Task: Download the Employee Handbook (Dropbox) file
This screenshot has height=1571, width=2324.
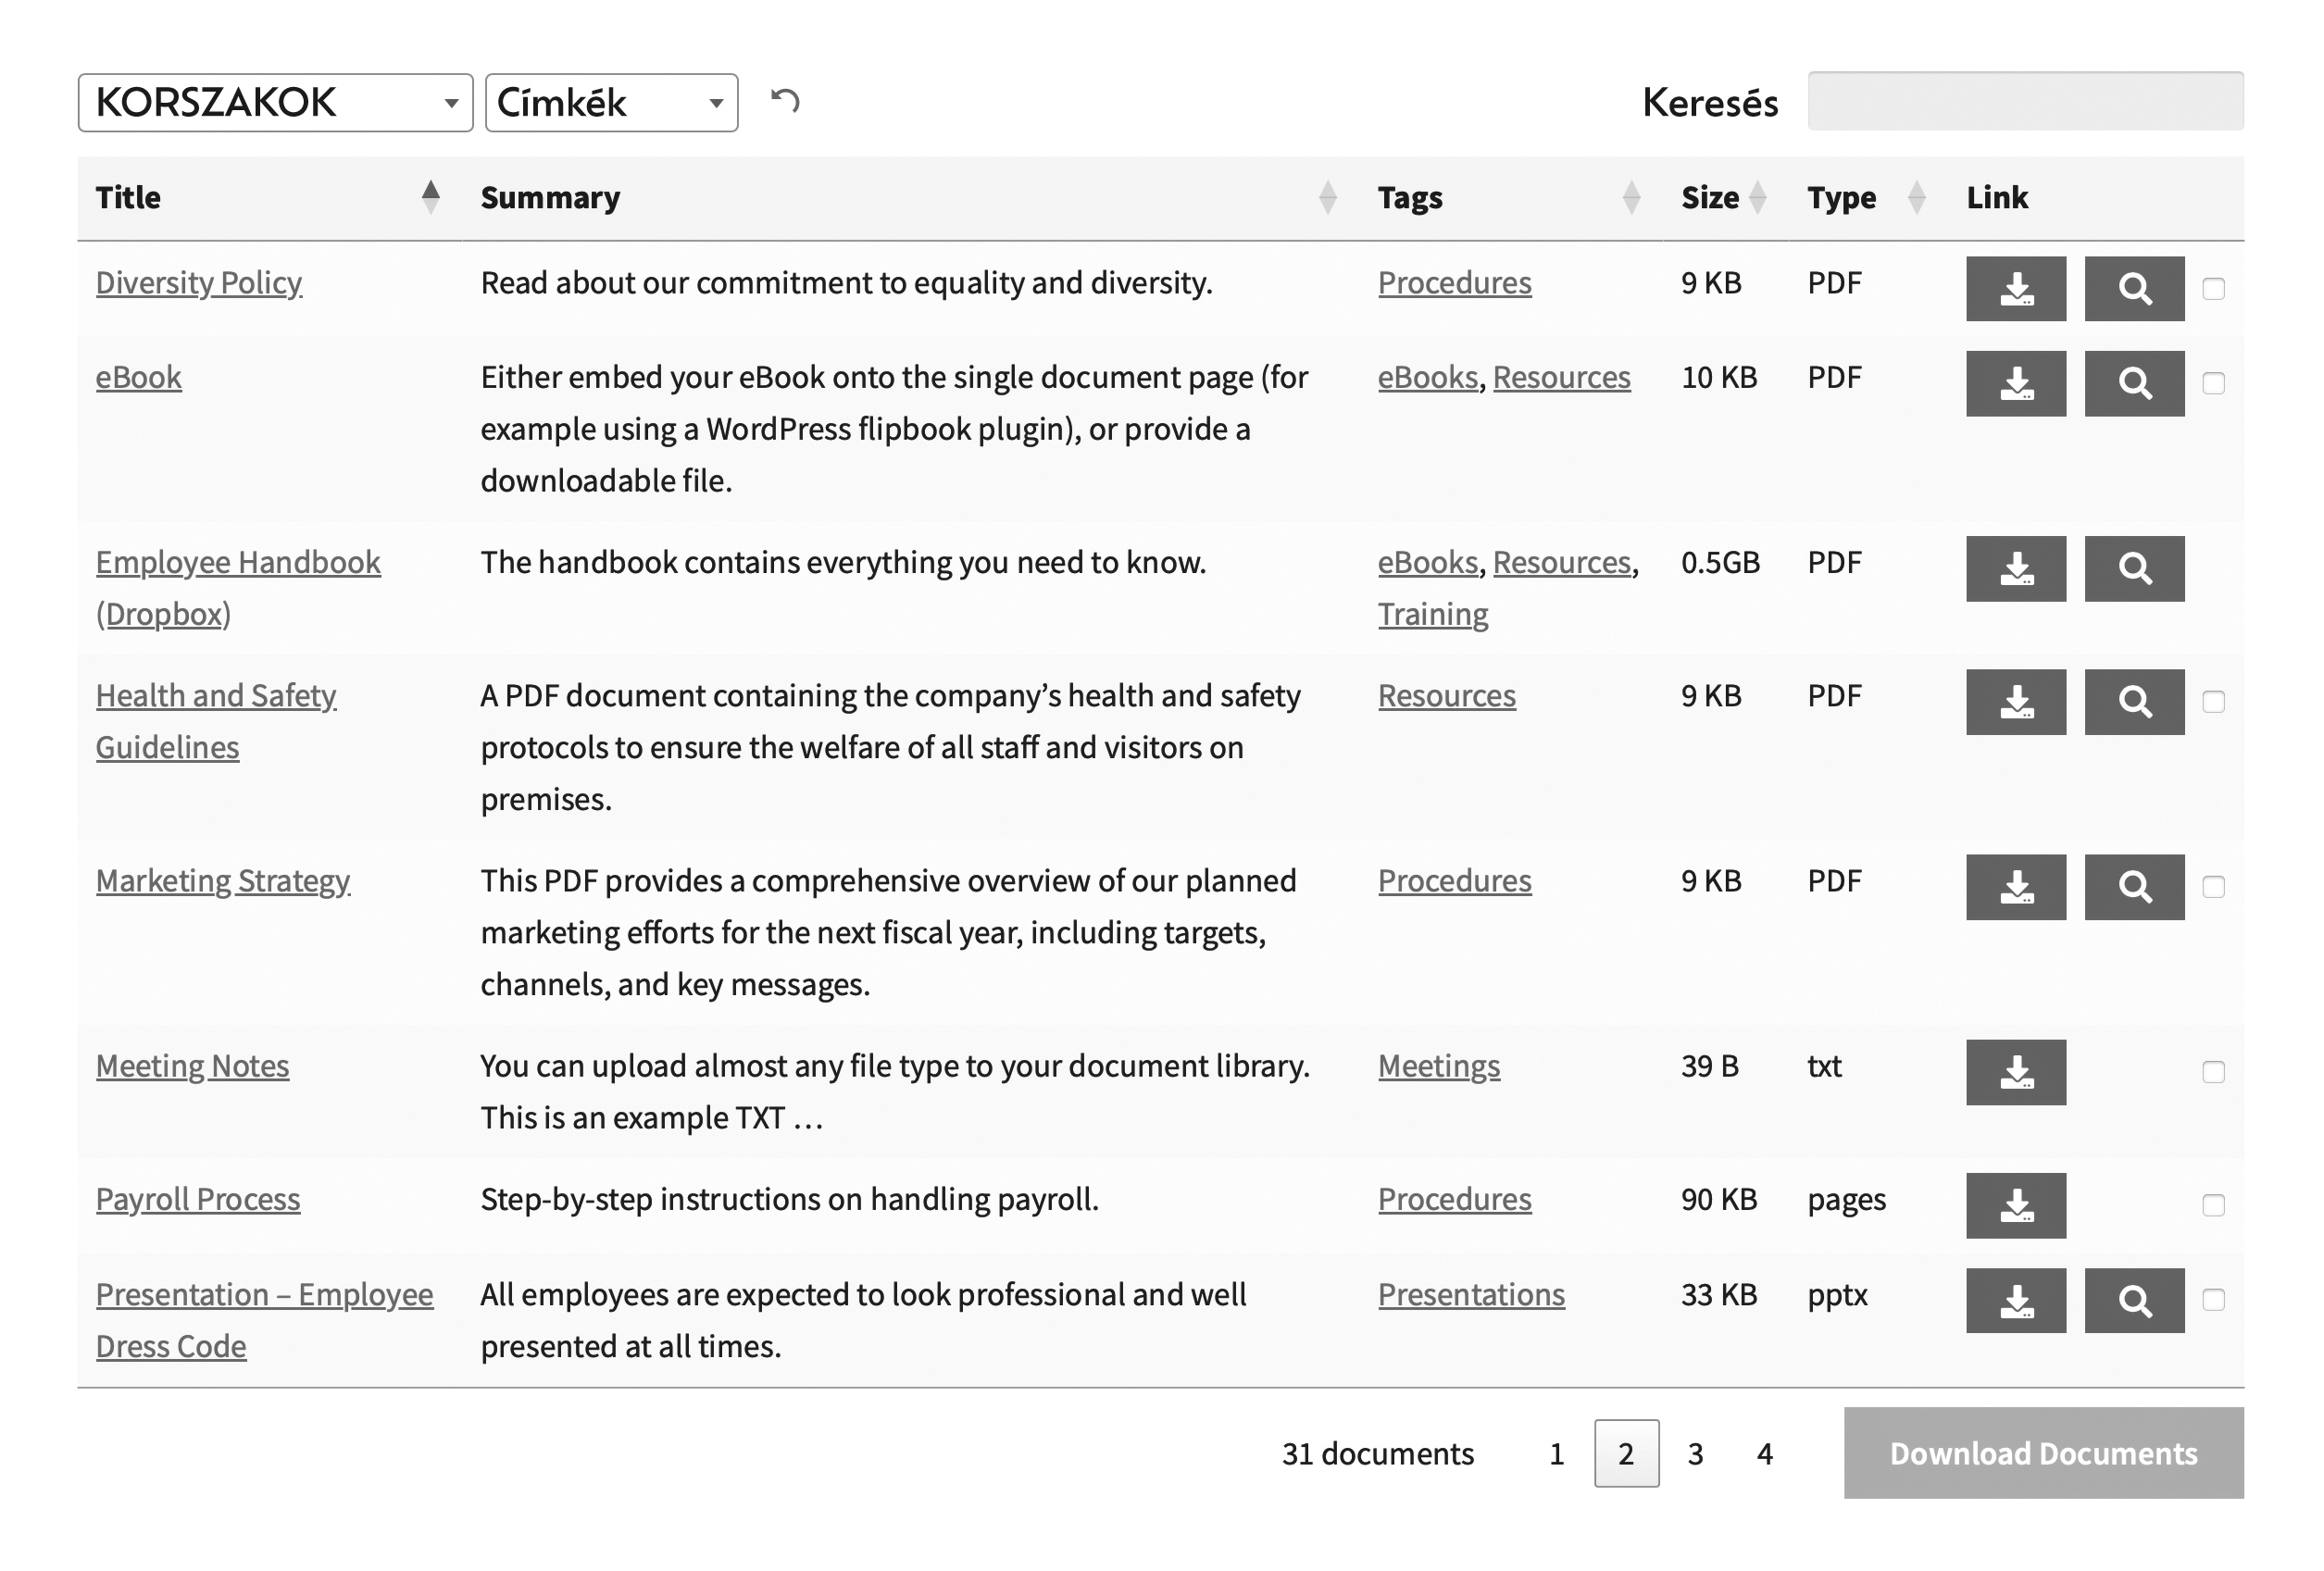Action: 2015,568
